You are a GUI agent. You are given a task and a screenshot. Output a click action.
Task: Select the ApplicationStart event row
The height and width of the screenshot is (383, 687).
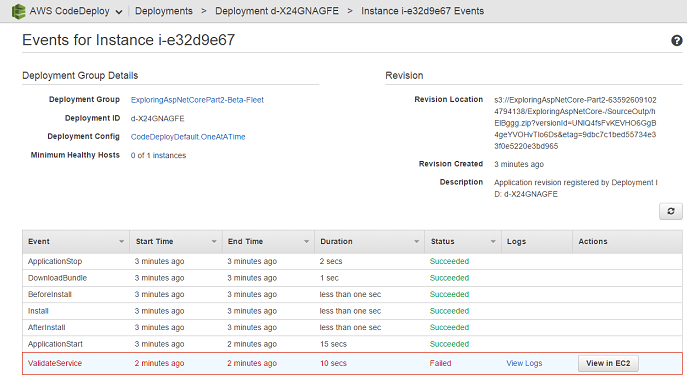352,344
